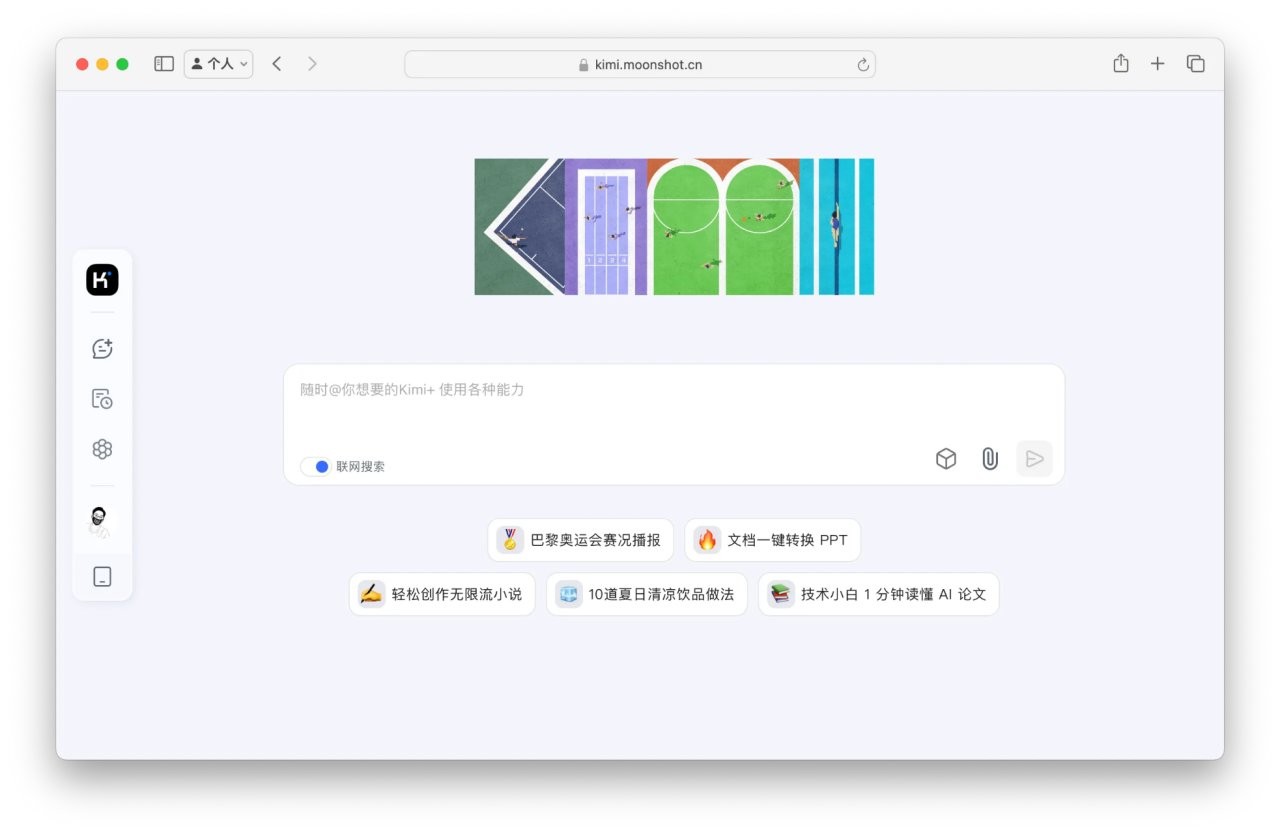This screenshot has height=834, width=1280.
Task: Reload the page
Action: pos(863,65)
